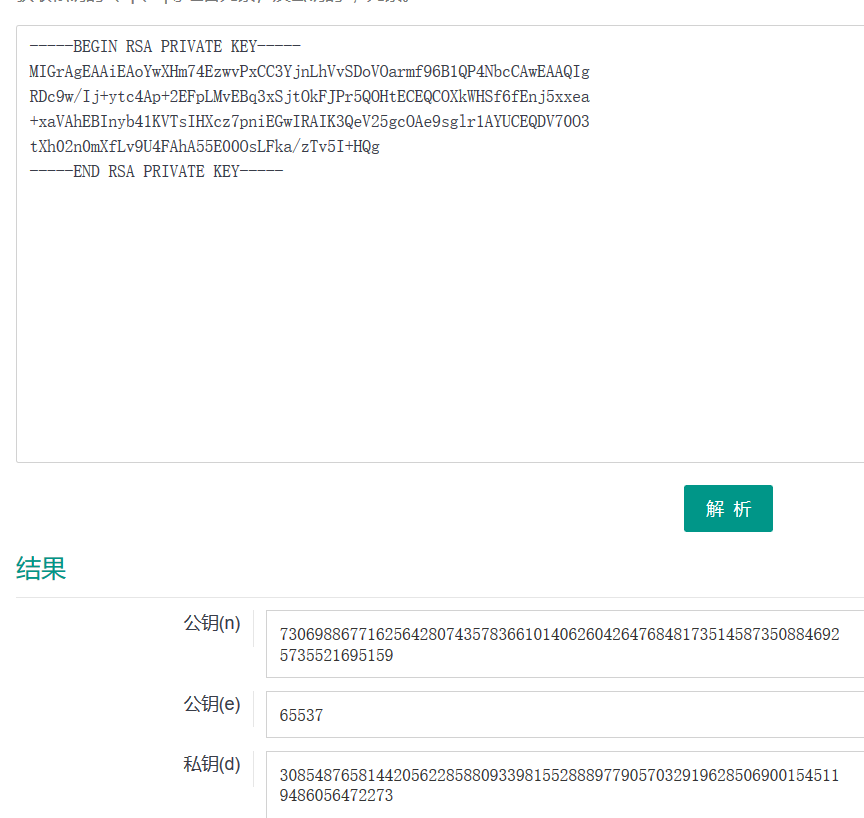Click the 公钥(e) label
The height and width of the screenshot is (818, 864).
[211, 704]
